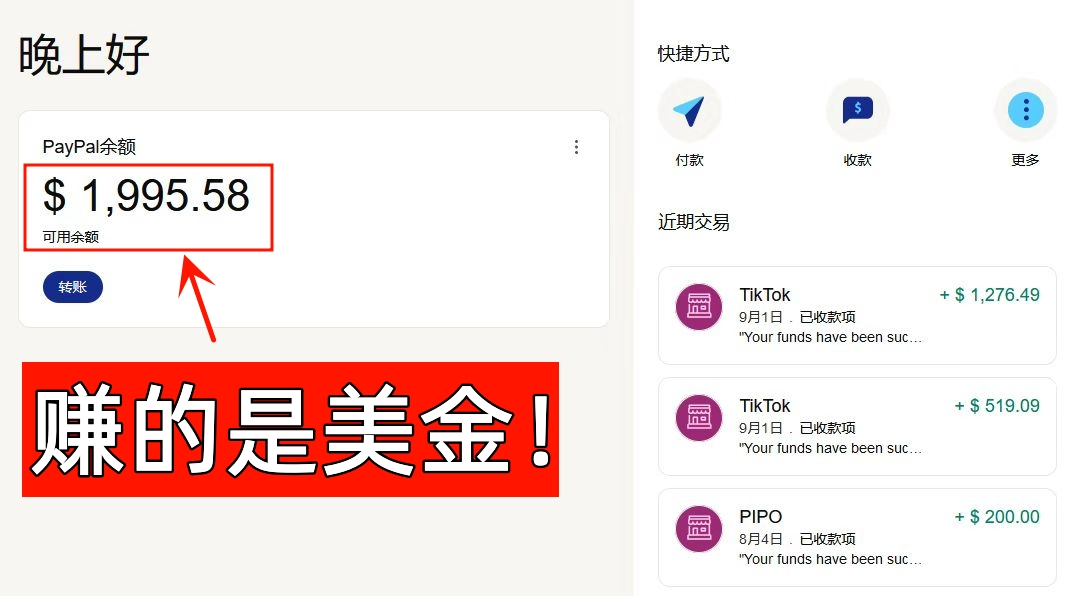1077x596 pixels.
Task: Click store icon of PIPO transaction
Action: (699, 529)
